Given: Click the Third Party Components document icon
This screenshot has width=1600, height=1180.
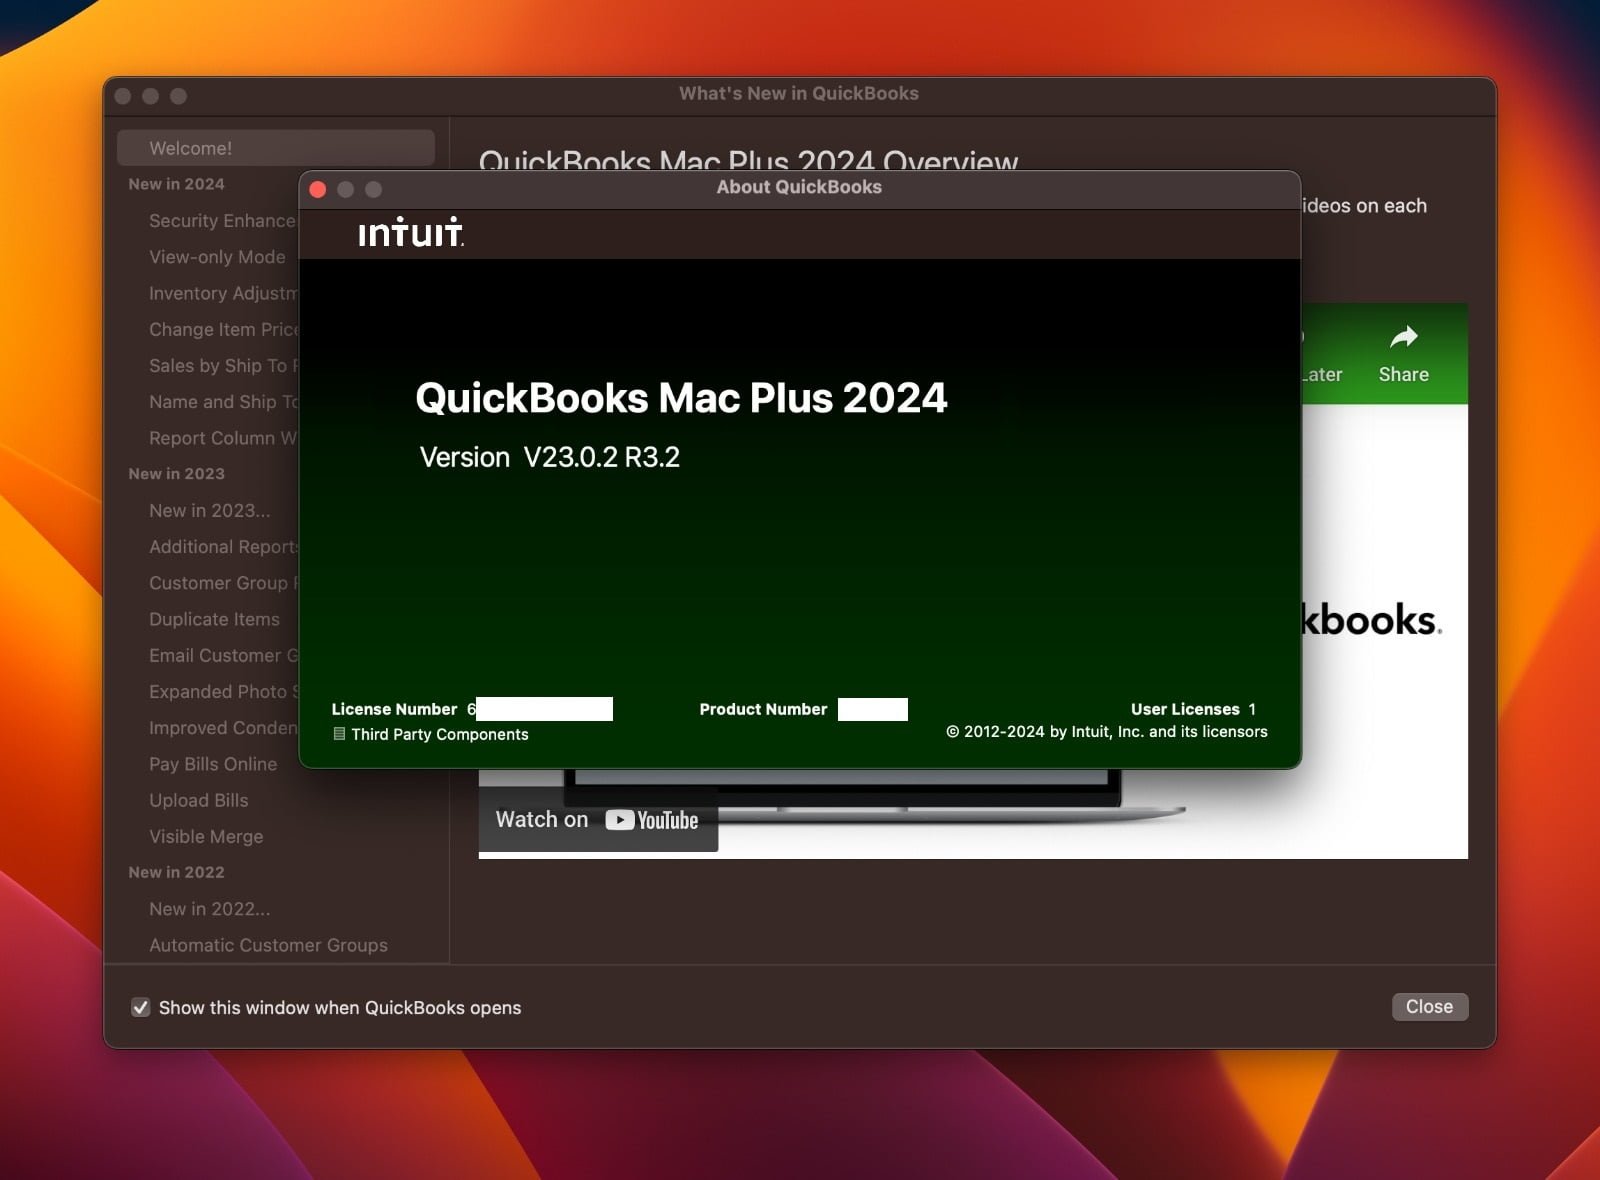Looking at the screenshot, I should click(x=339, y=734).
